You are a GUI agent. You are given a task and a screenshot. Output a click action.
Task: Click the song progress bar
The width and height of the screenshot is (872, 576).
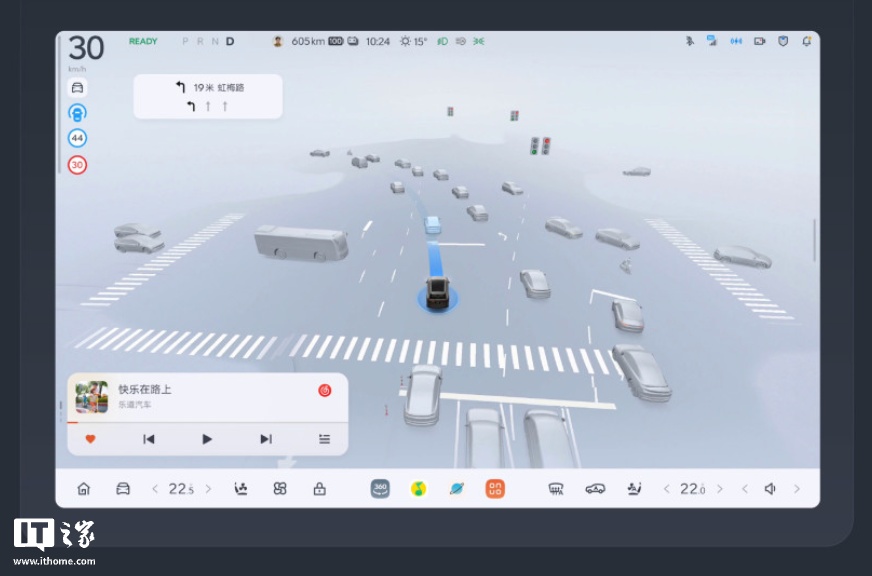(207, 423)
